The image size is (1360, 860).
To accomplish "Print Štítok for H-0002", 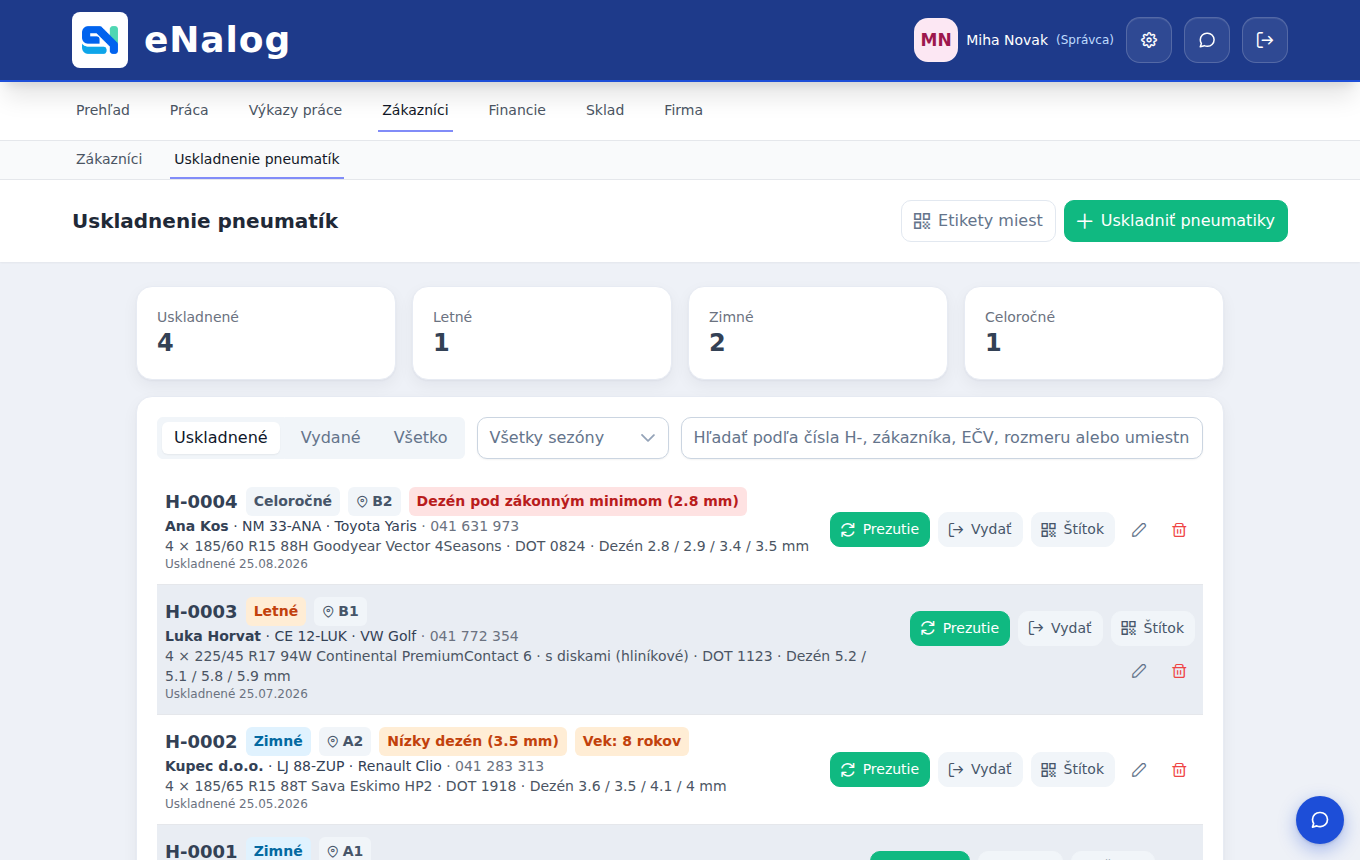I will tap(1073, 770).
